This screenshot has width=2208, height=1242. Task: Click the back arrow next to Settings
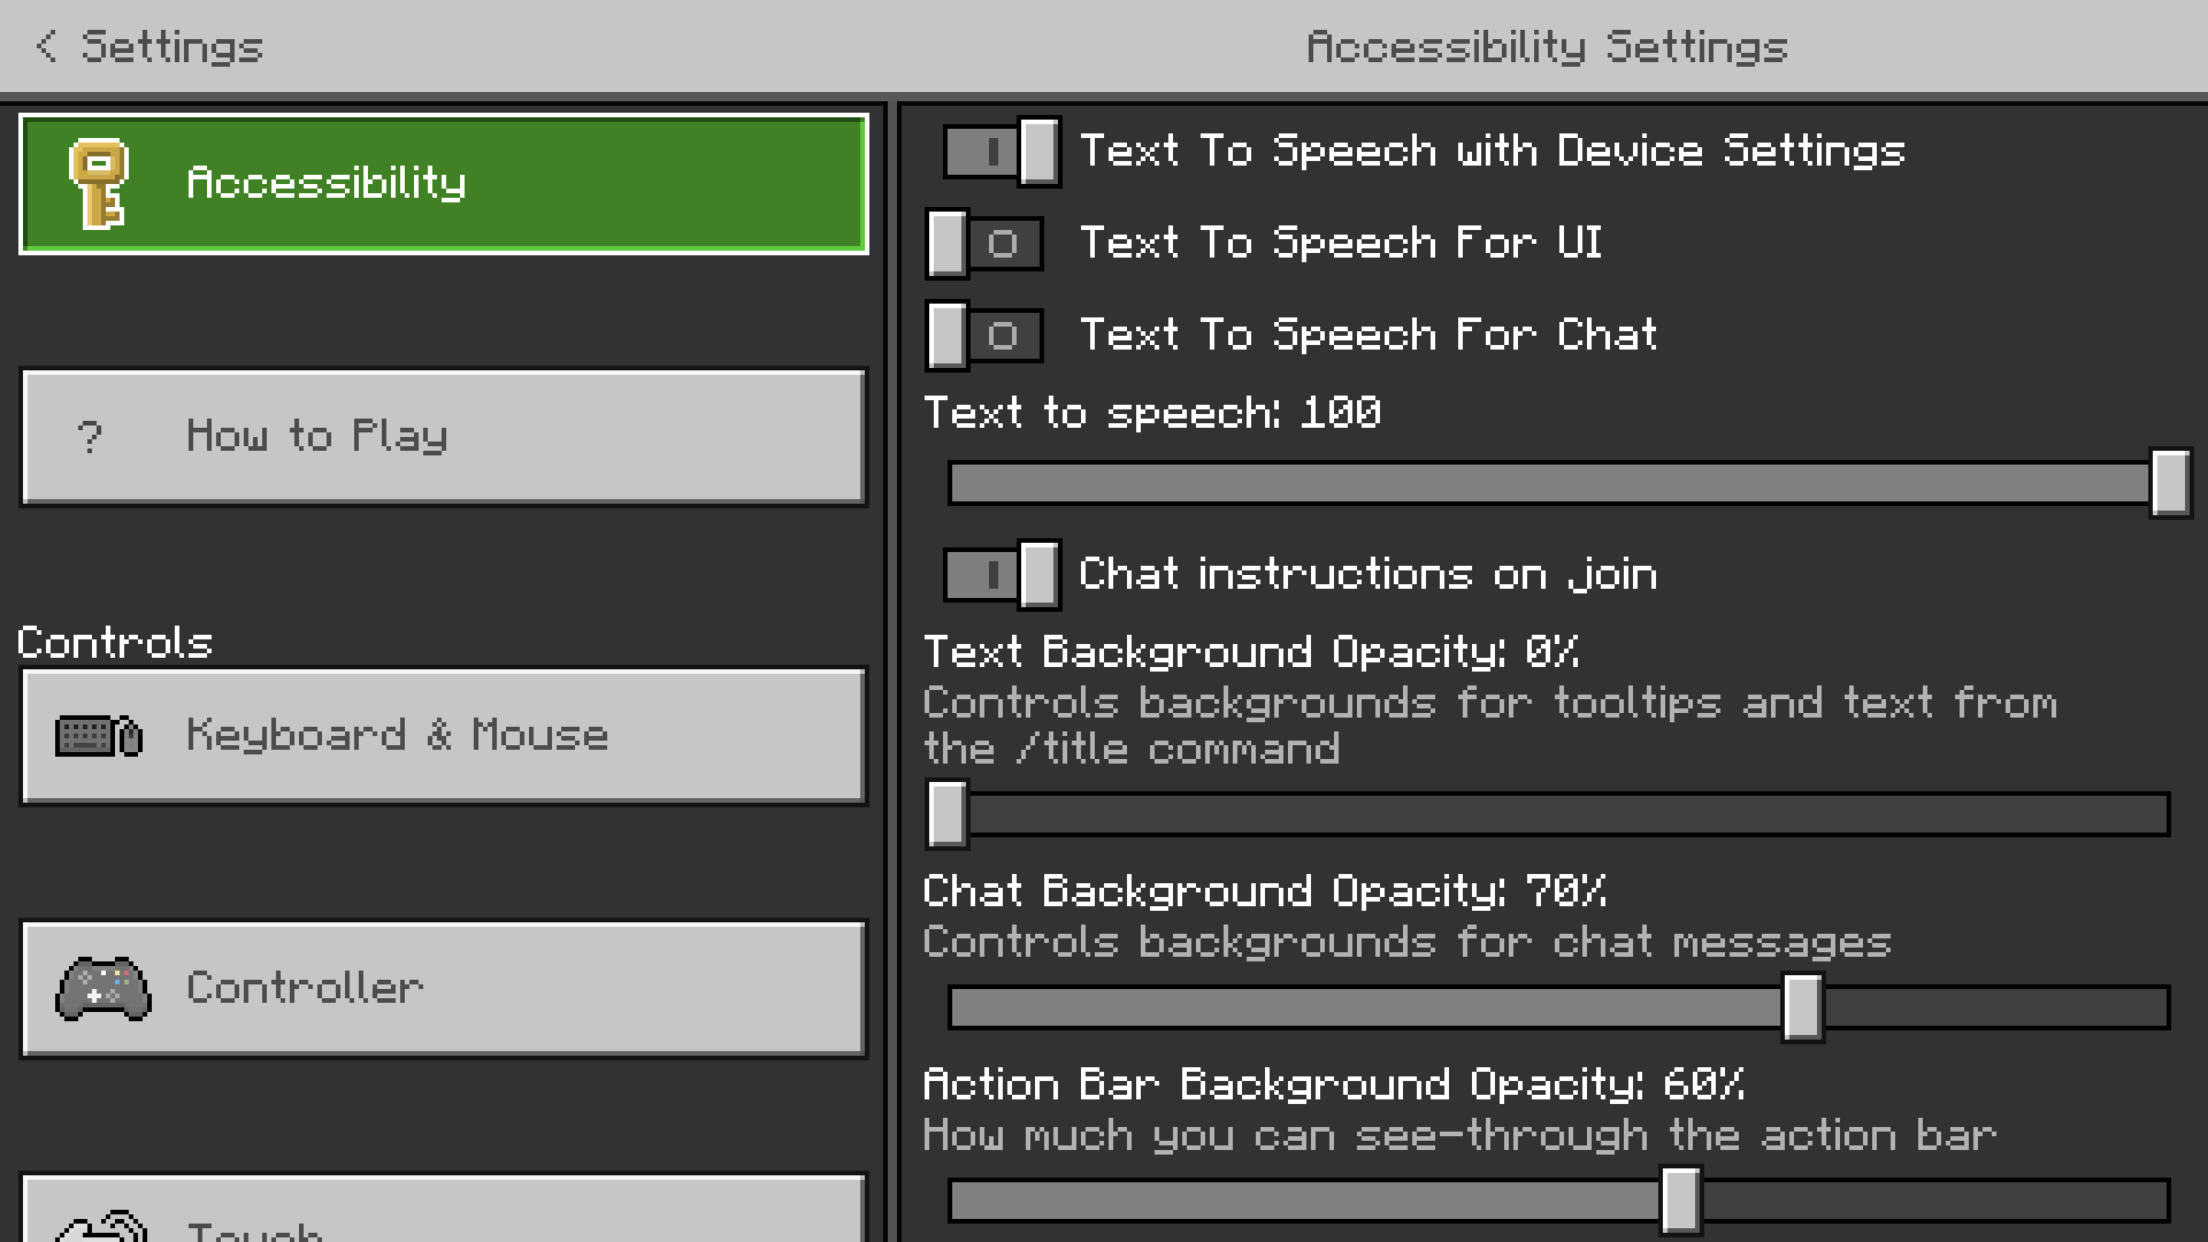[46, 46]
